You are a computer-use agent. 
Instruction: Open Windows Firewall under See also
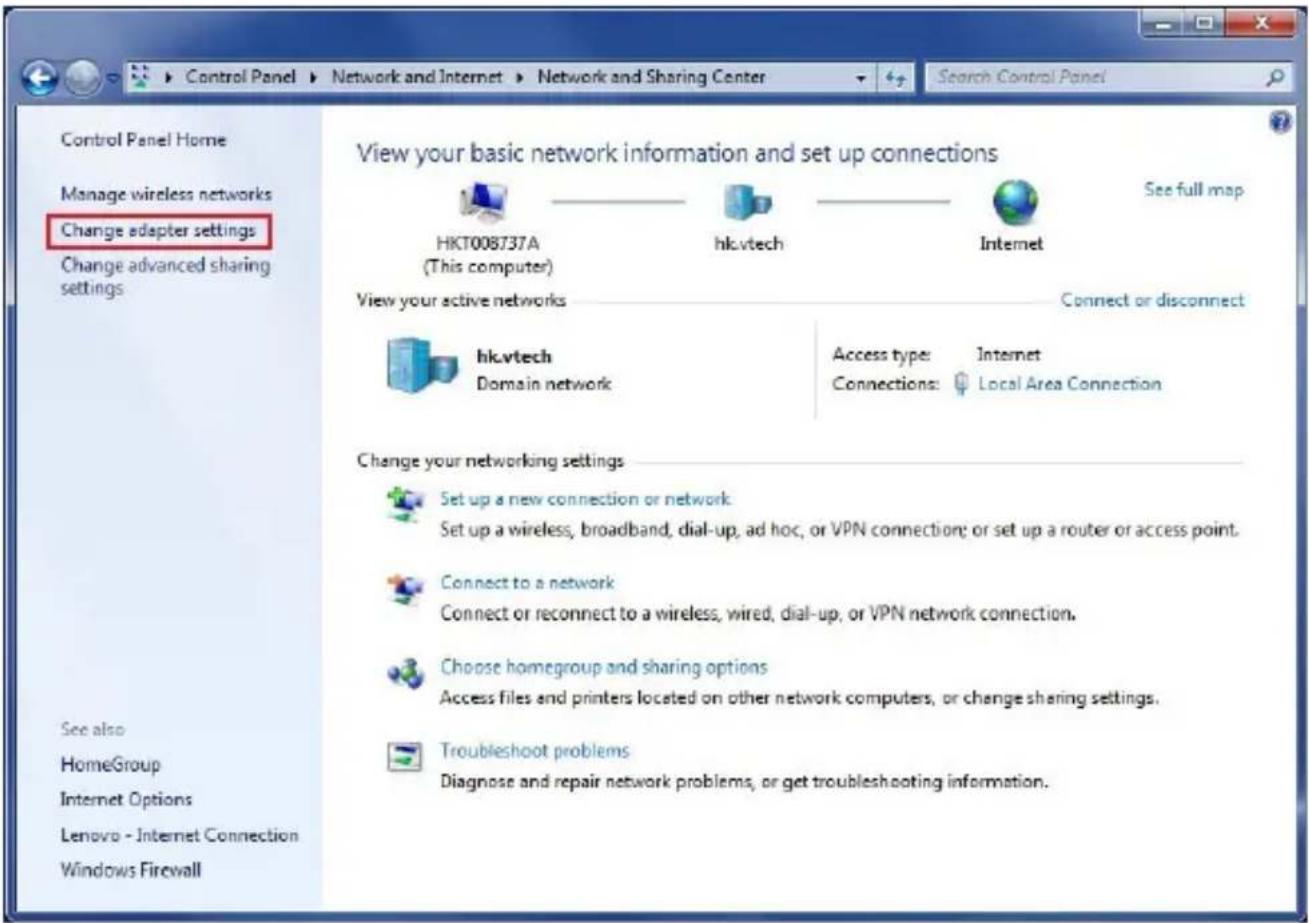coord(131,870)
